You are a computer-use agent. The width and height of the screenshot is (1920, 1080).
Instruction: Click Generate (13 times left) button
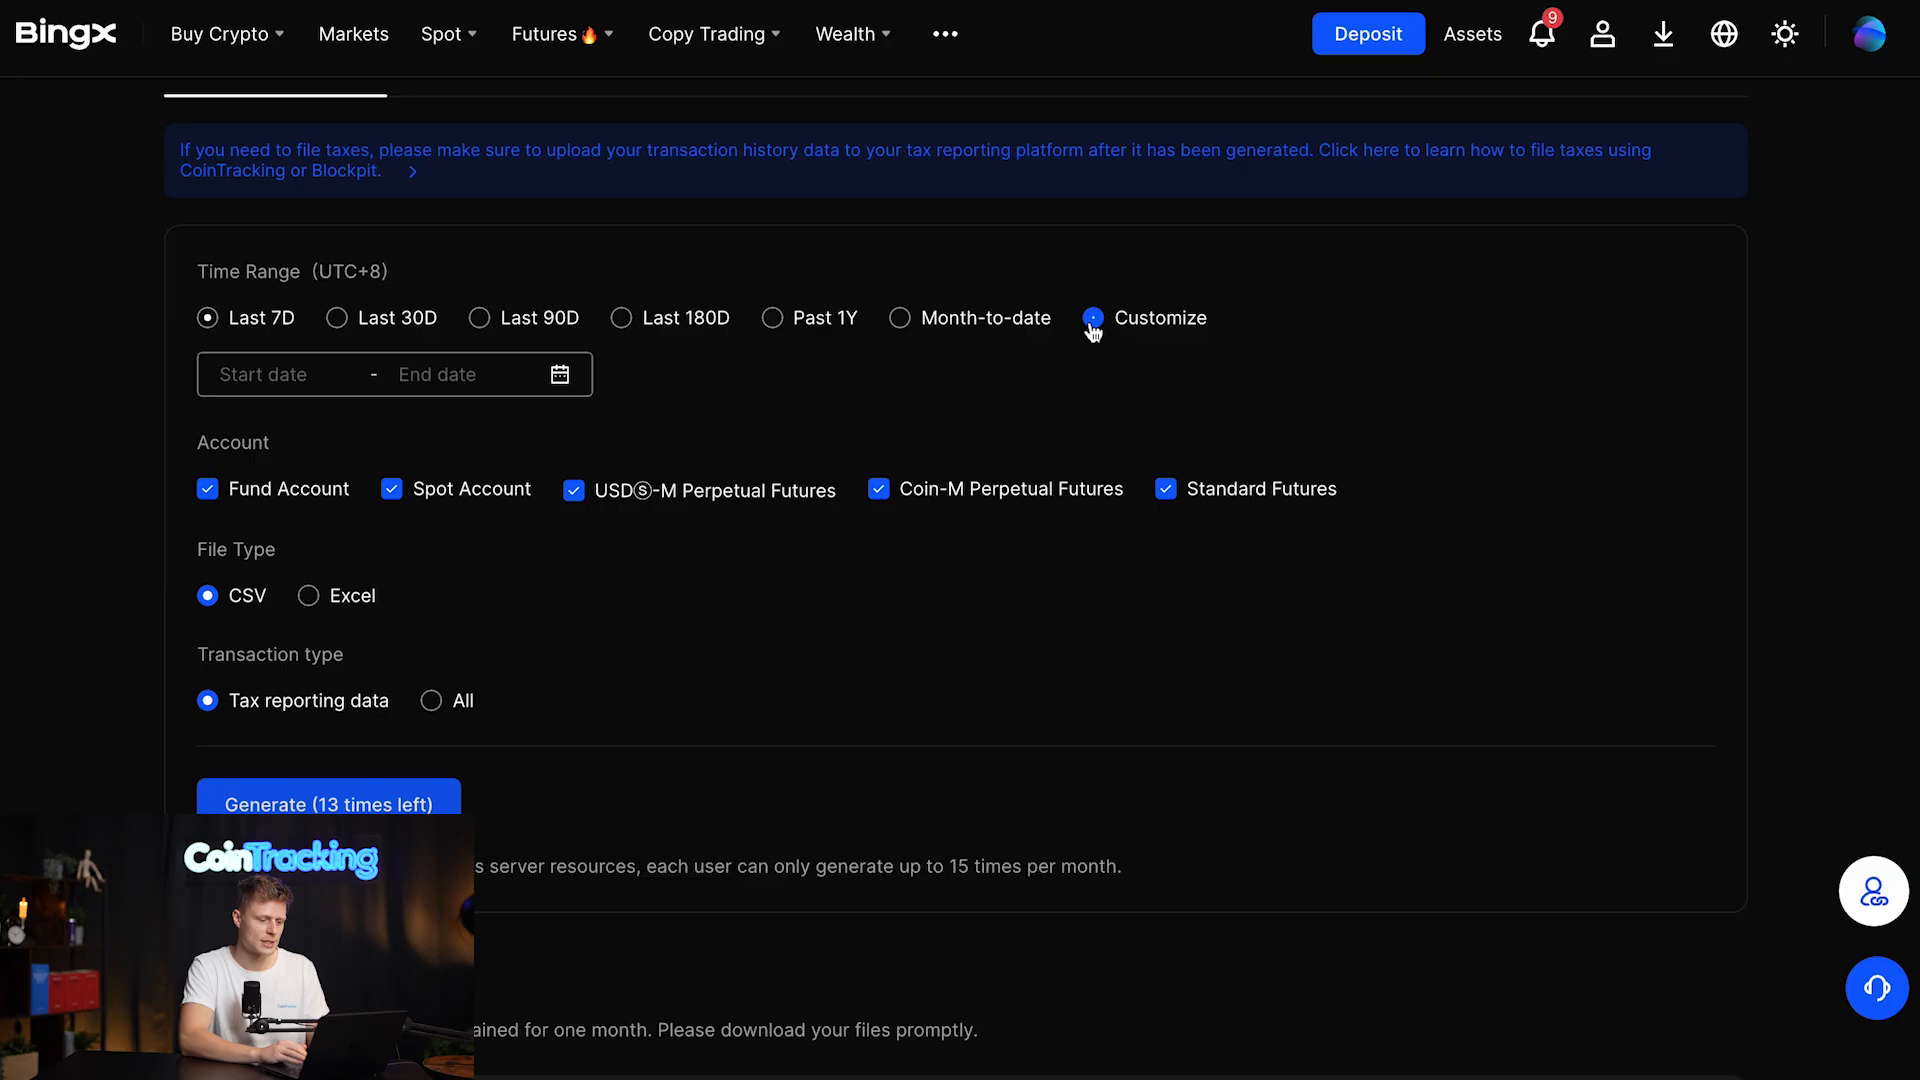click(x=329, y=797)
